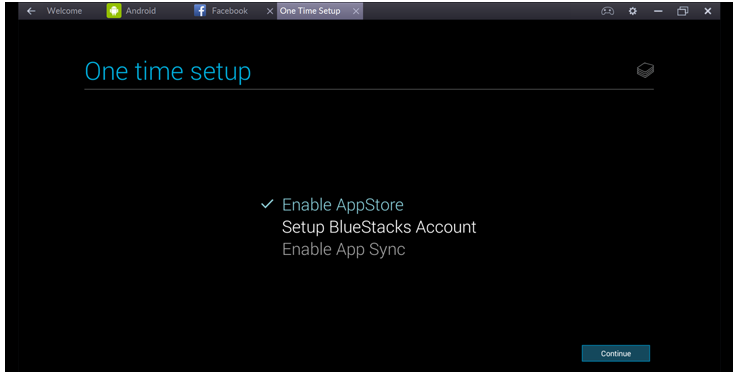Select the Enable AppStore step
Viewport: 739px width, 375px height.
pos(343,205)
